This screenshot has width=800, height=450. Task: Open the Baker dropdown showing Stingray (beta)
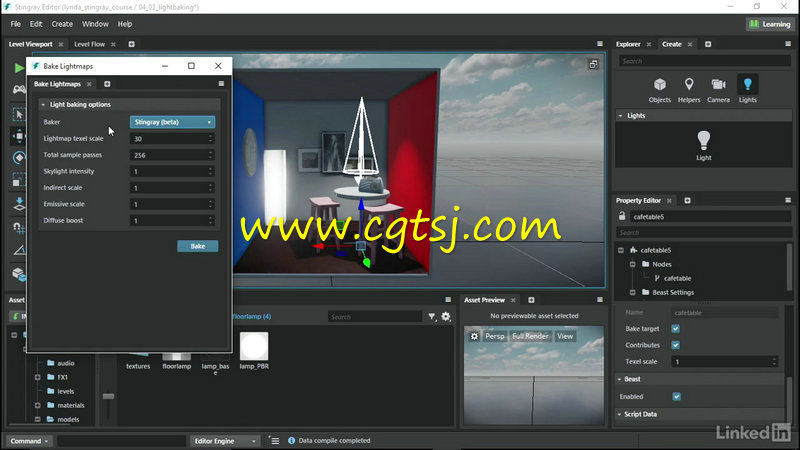click(x=172, y=122)
